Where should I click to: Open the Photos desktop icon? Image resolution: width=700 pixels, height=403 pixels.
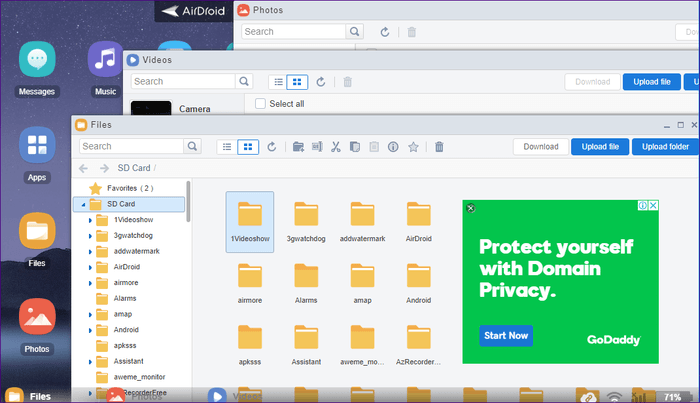coord(37,316)
